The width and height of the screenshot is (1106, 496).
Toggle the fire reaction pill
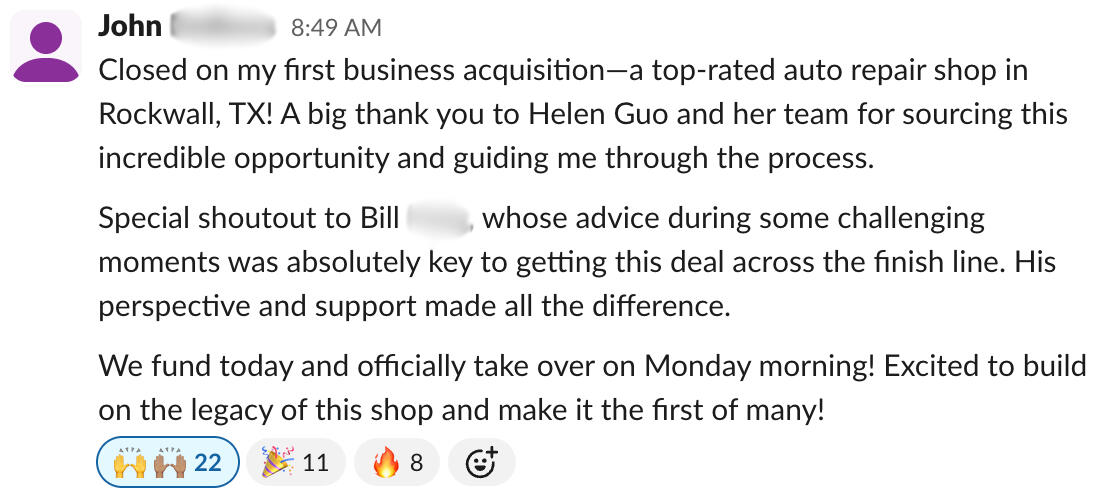pos(397,463)
